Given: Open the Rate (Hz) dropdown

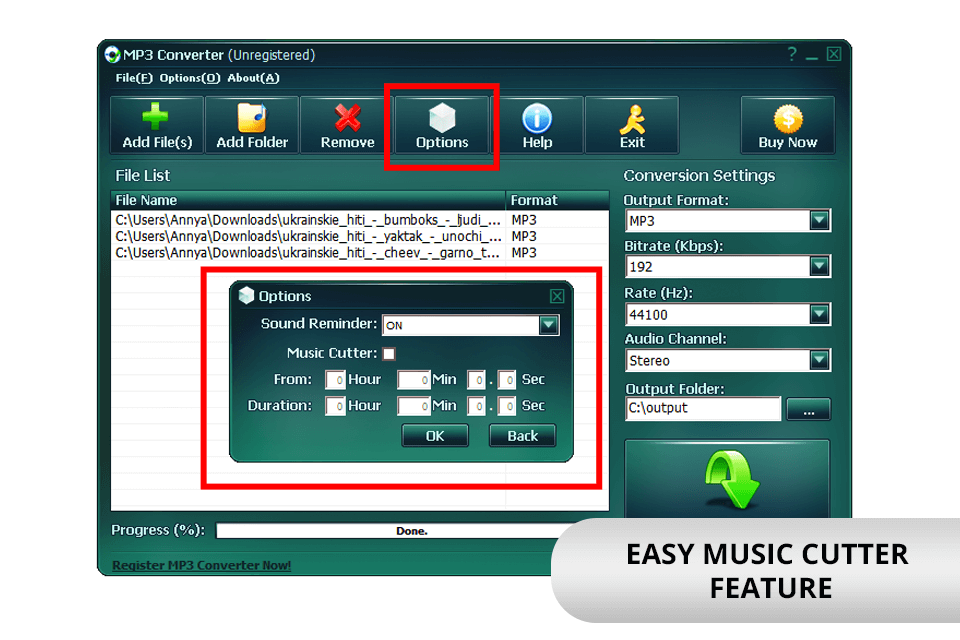Looking at the screenshot, I should pos(819,314).
